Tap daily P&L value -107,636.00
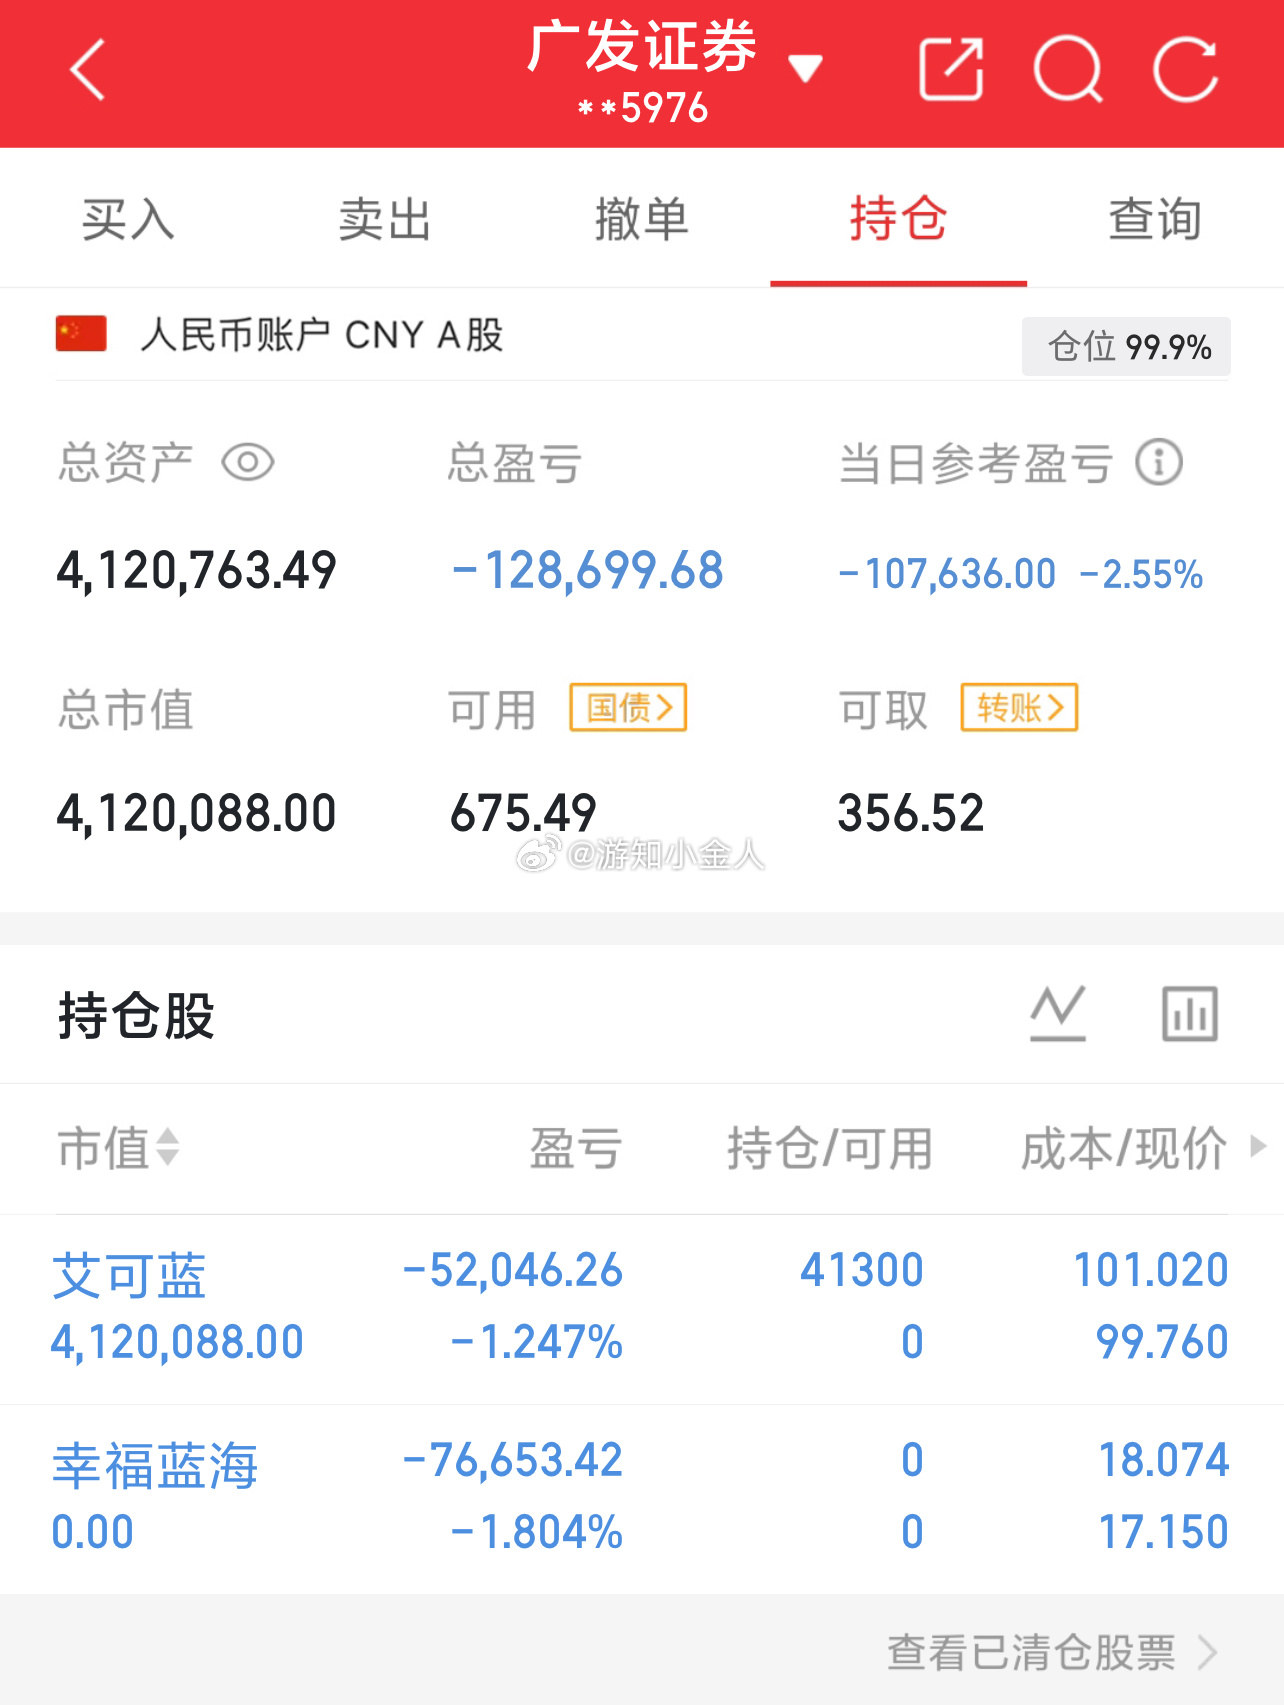 (x=947, y=574)
